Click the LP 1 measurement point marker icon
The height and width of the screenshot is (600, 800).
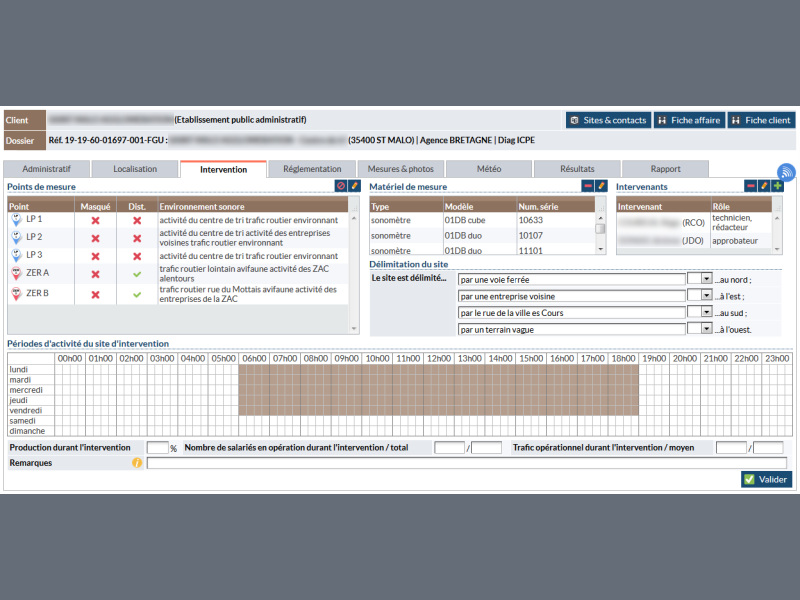[x=16, y=220]
